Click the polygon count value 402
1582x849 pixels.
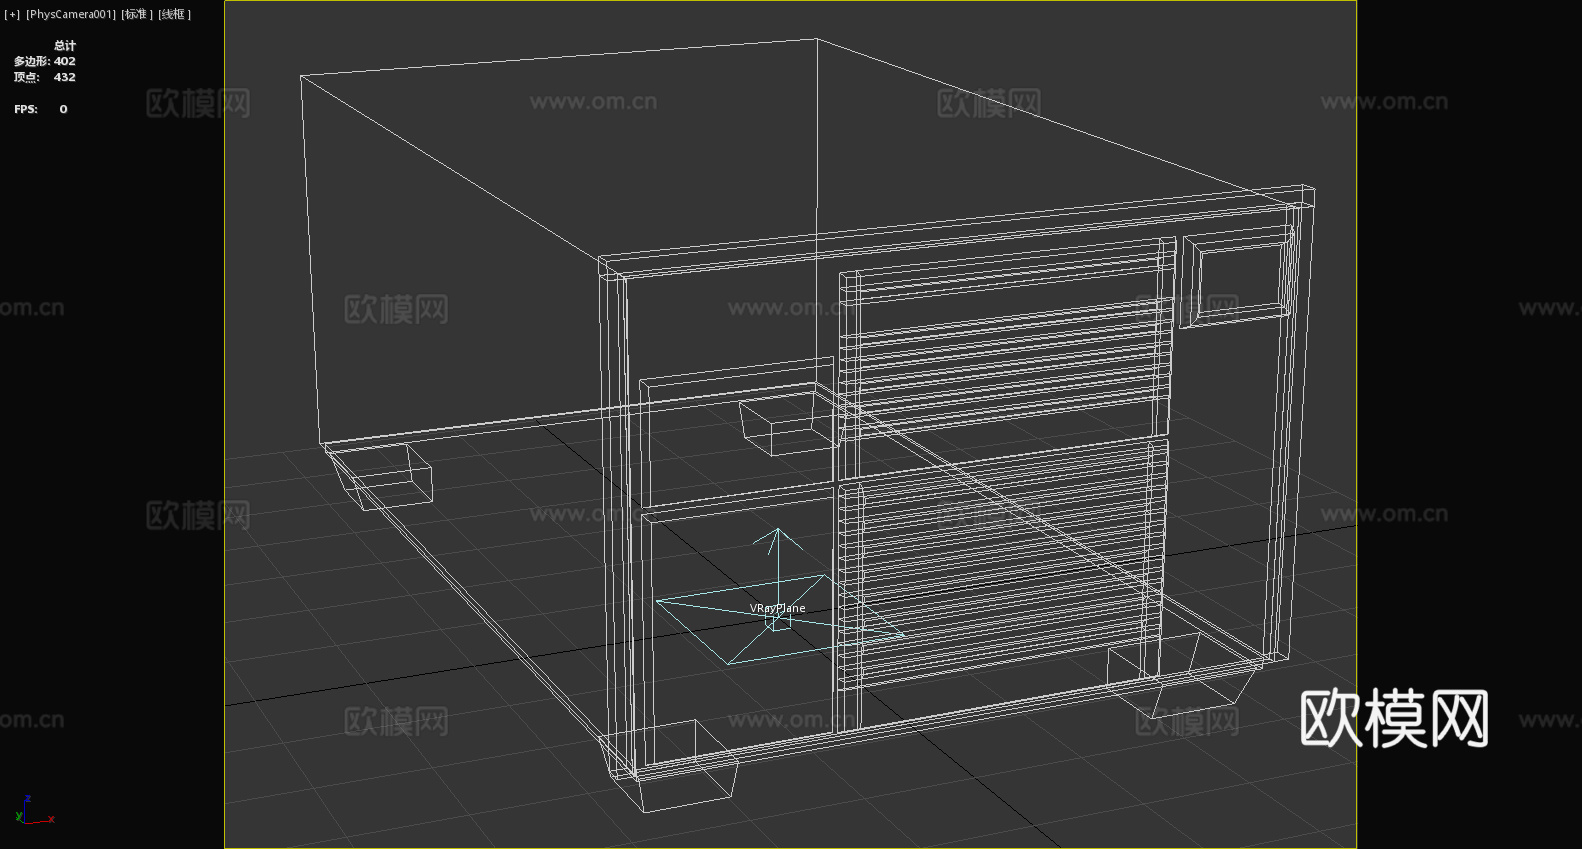[x=65, y=61]
